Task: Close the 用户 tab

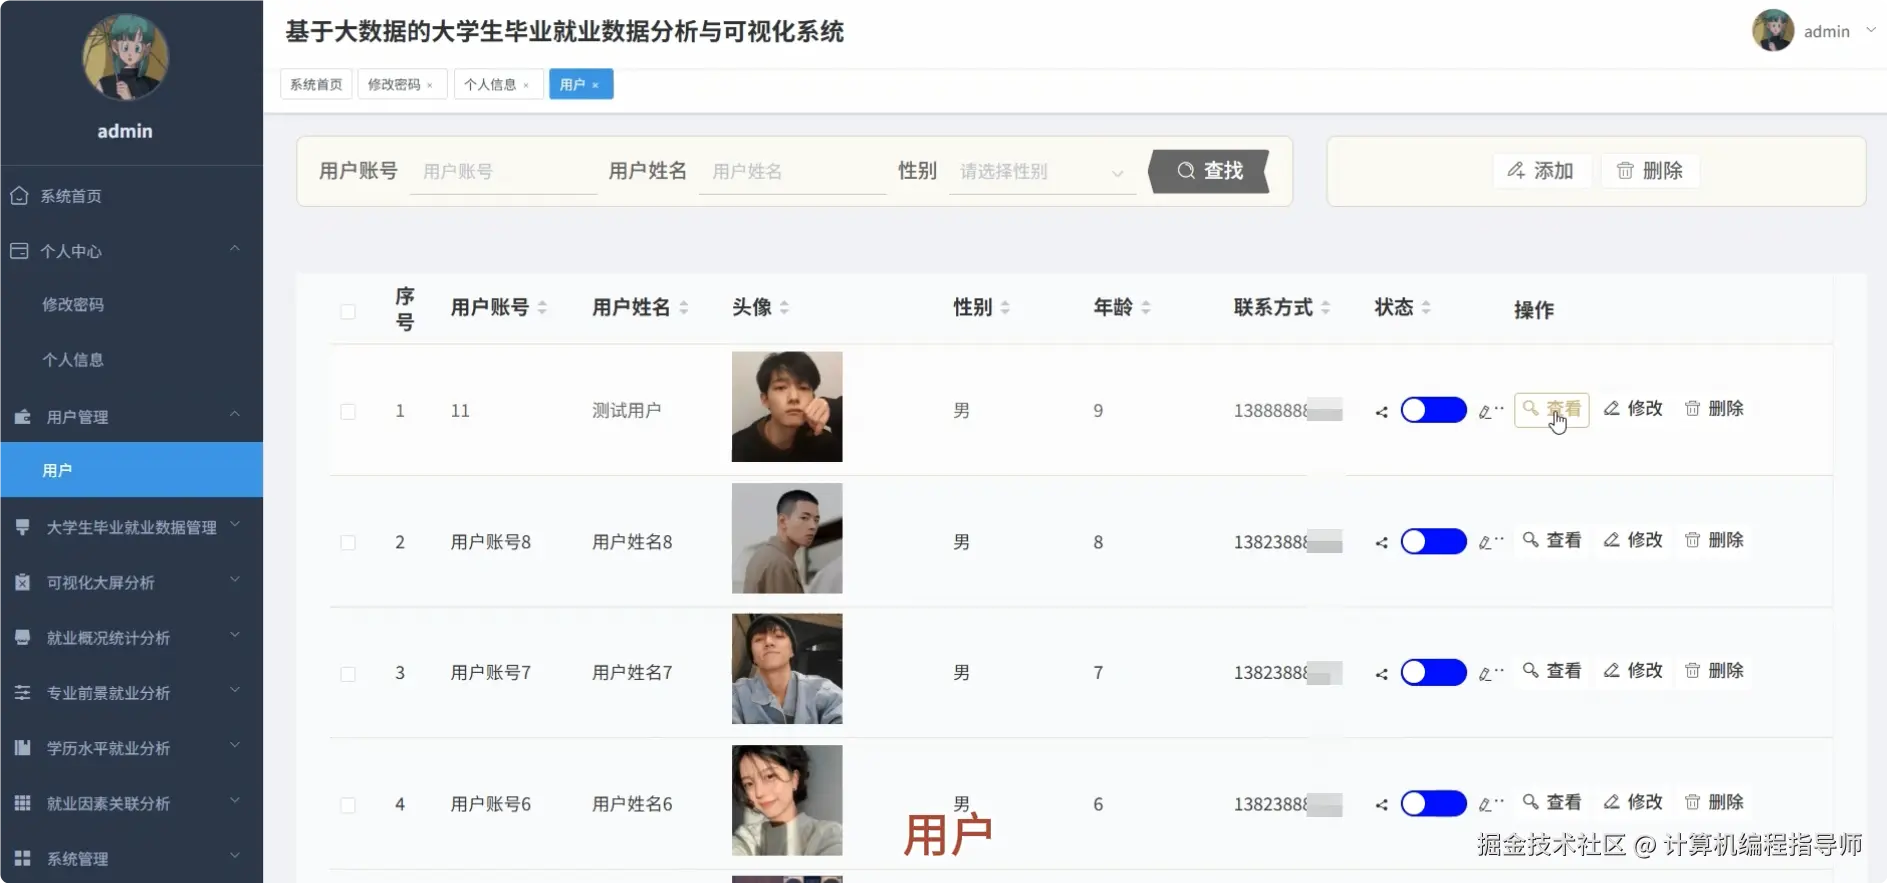Action: (x=595, y=85)
